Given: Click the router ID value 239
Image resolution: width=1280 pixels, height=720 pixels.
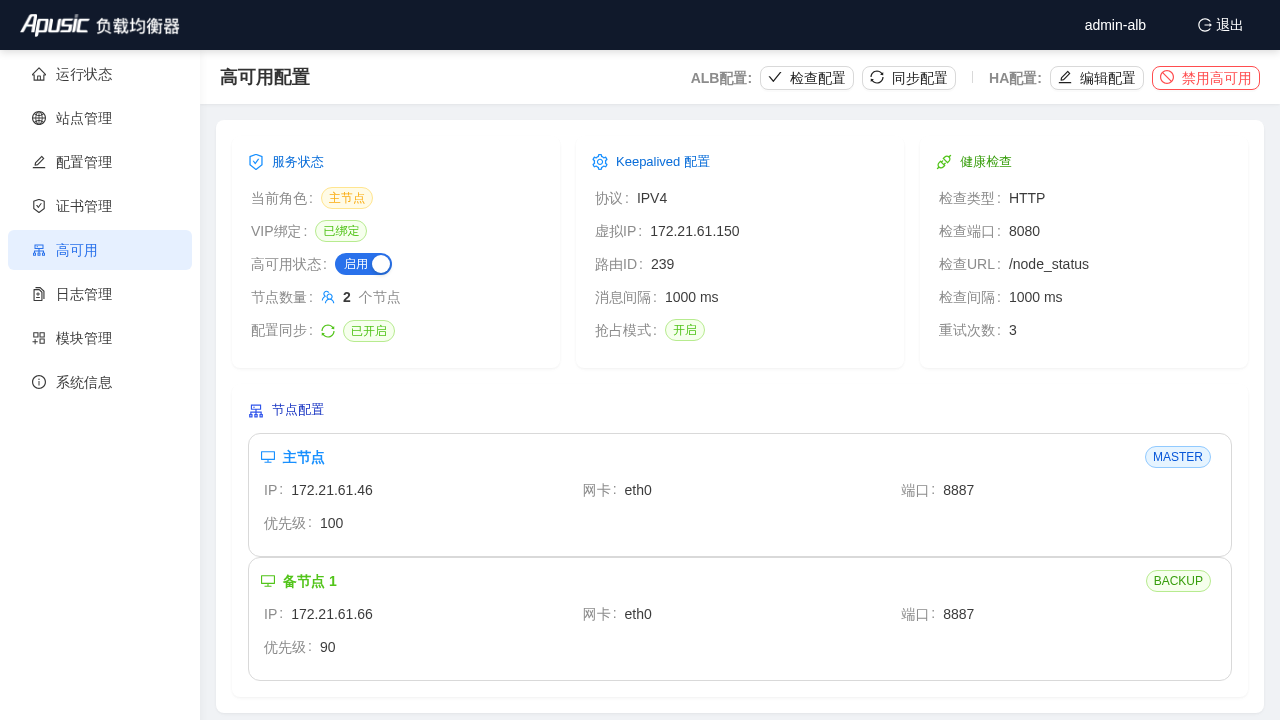Looking at the screenshot, I should [x=663, y=264].
